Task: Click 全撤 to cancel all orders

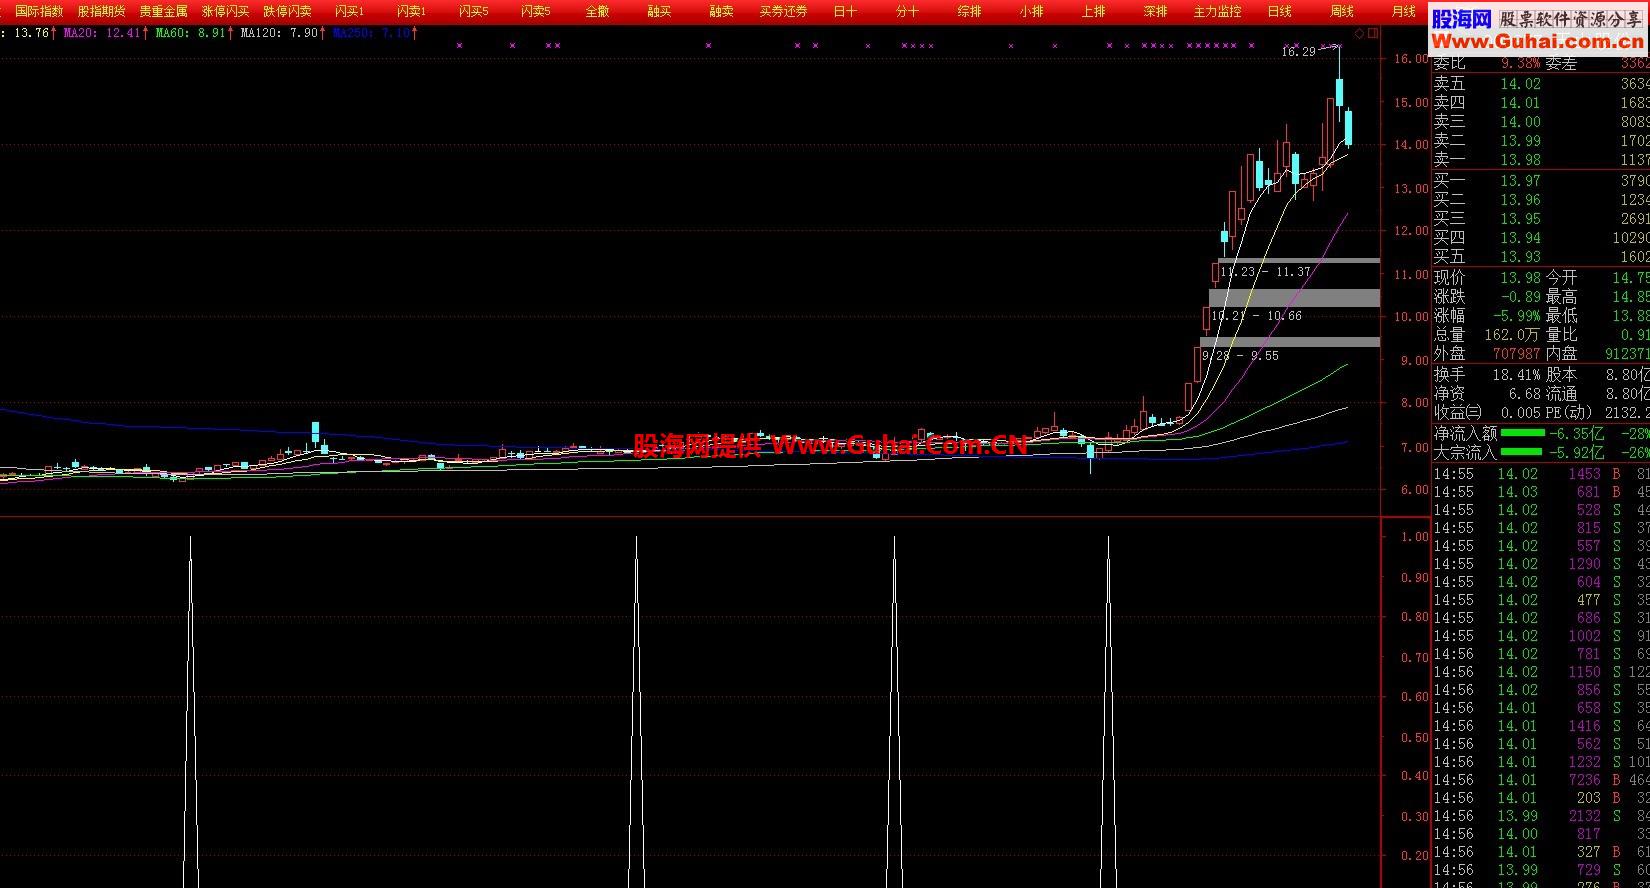Action: point(597,11)
